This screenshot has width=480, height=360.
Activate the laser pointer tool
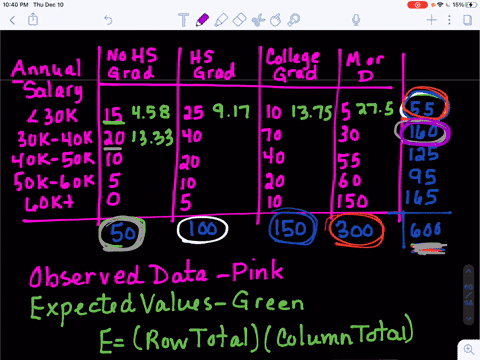(294, 20)
